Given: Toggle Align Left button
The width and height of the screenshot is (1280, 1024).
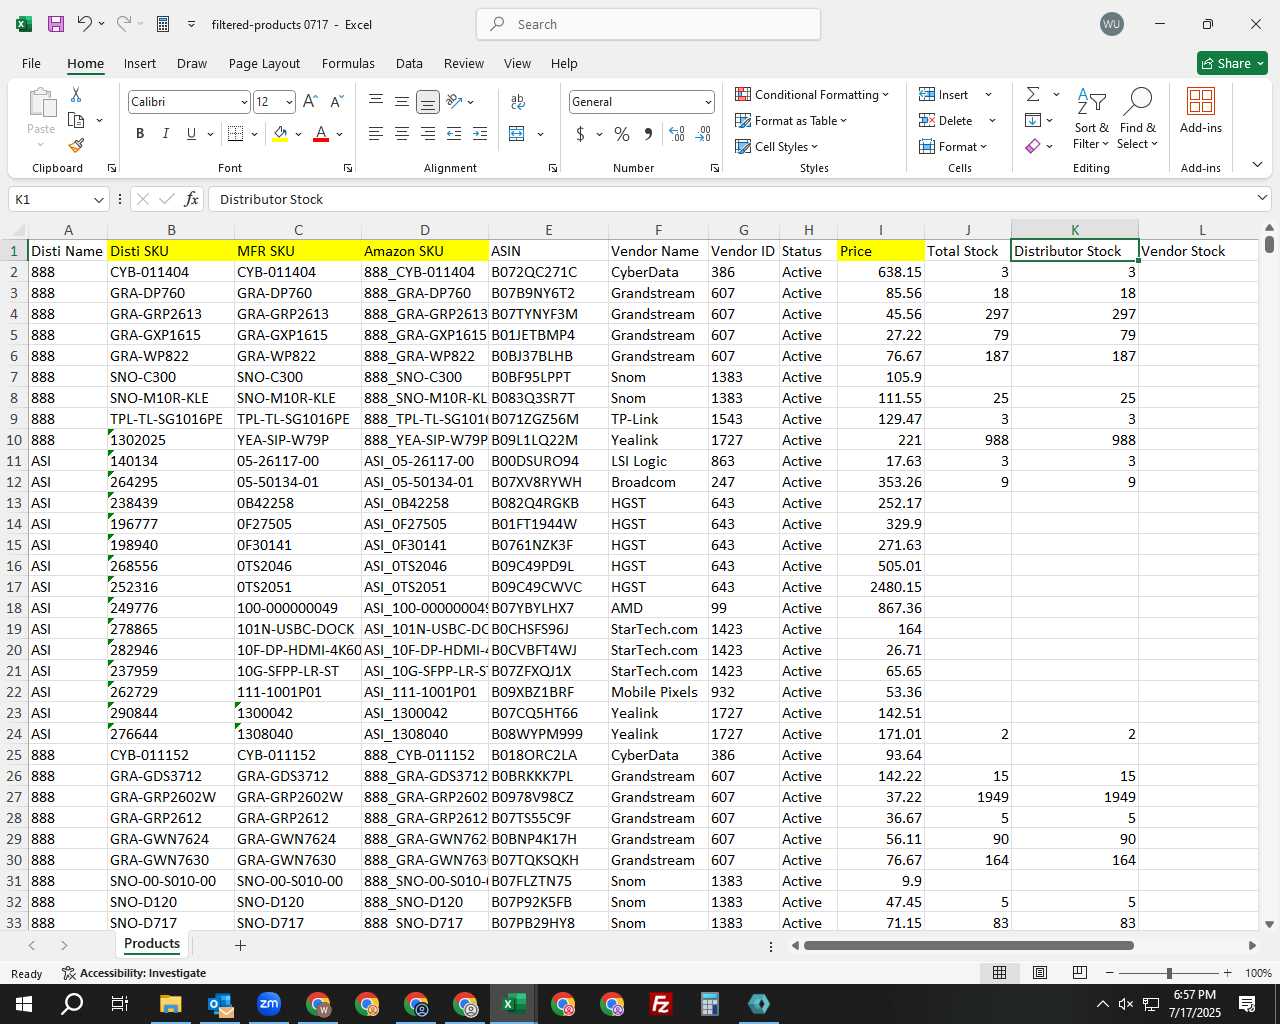Looking at the screenshot, I should 376,134.
